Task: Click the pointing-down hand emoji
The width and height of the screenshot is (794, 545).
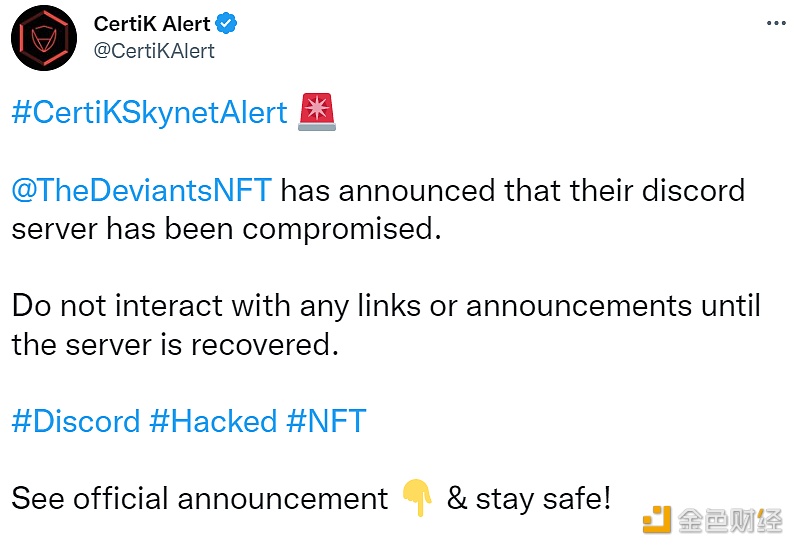Action: [417, 498]
